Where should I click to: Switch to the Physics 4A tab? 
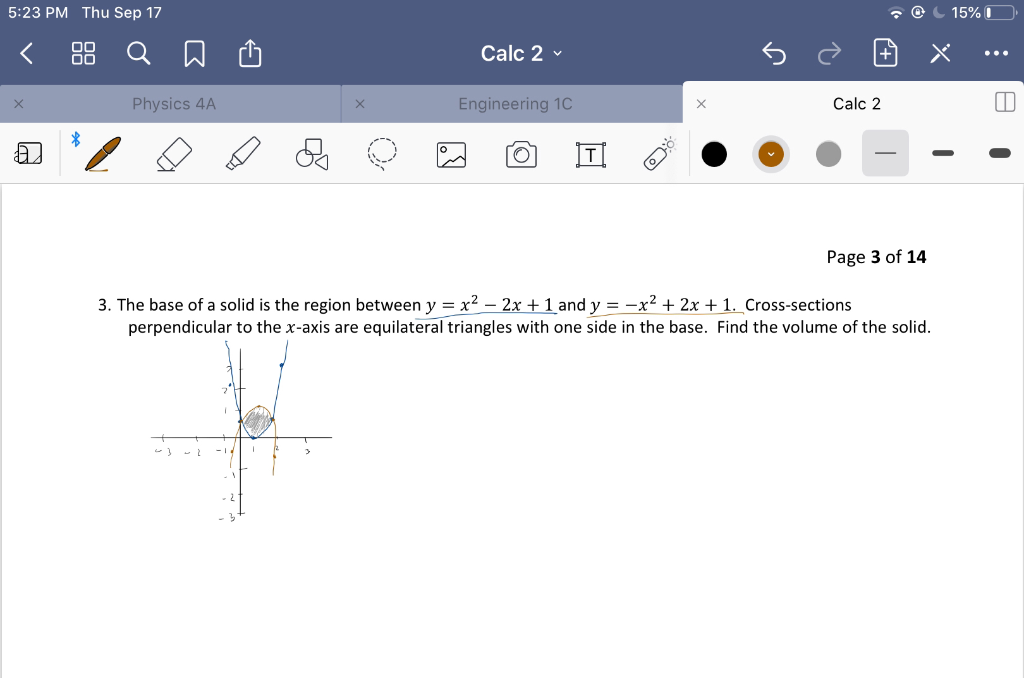172,103
